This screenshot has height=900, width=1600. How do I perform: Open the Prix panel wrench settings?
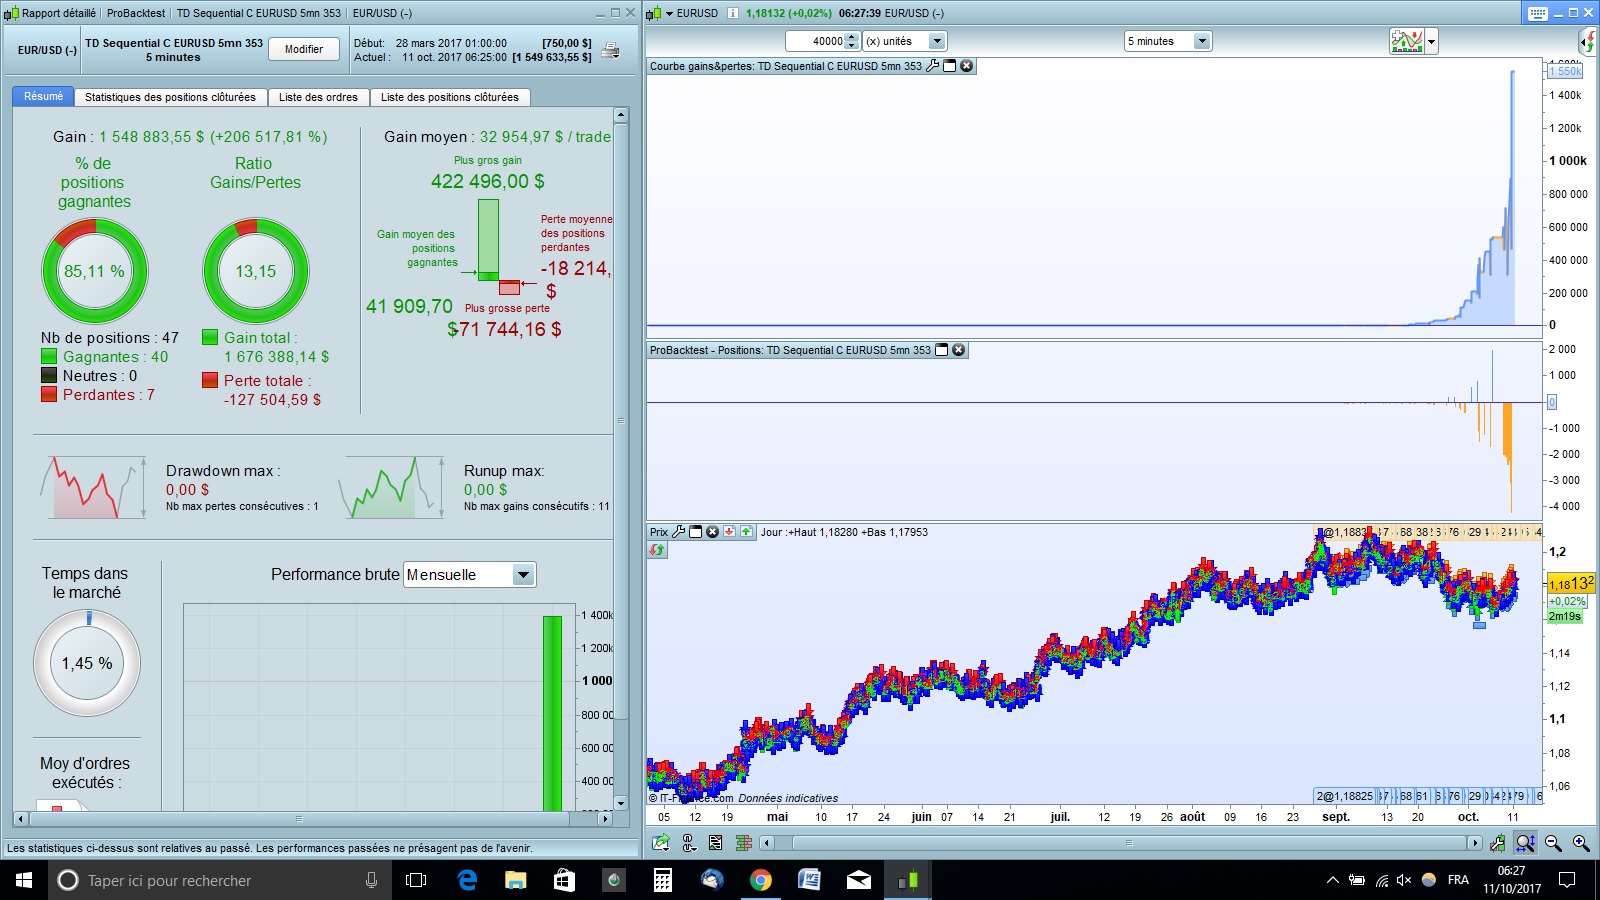(x=679, y=532)
